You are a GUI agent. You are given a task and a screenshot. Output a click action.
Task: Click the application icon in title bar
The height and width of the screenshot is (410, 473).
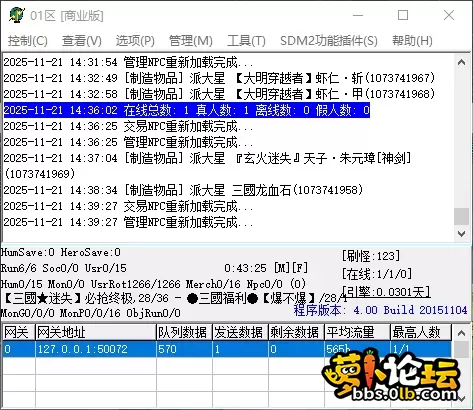17,15
